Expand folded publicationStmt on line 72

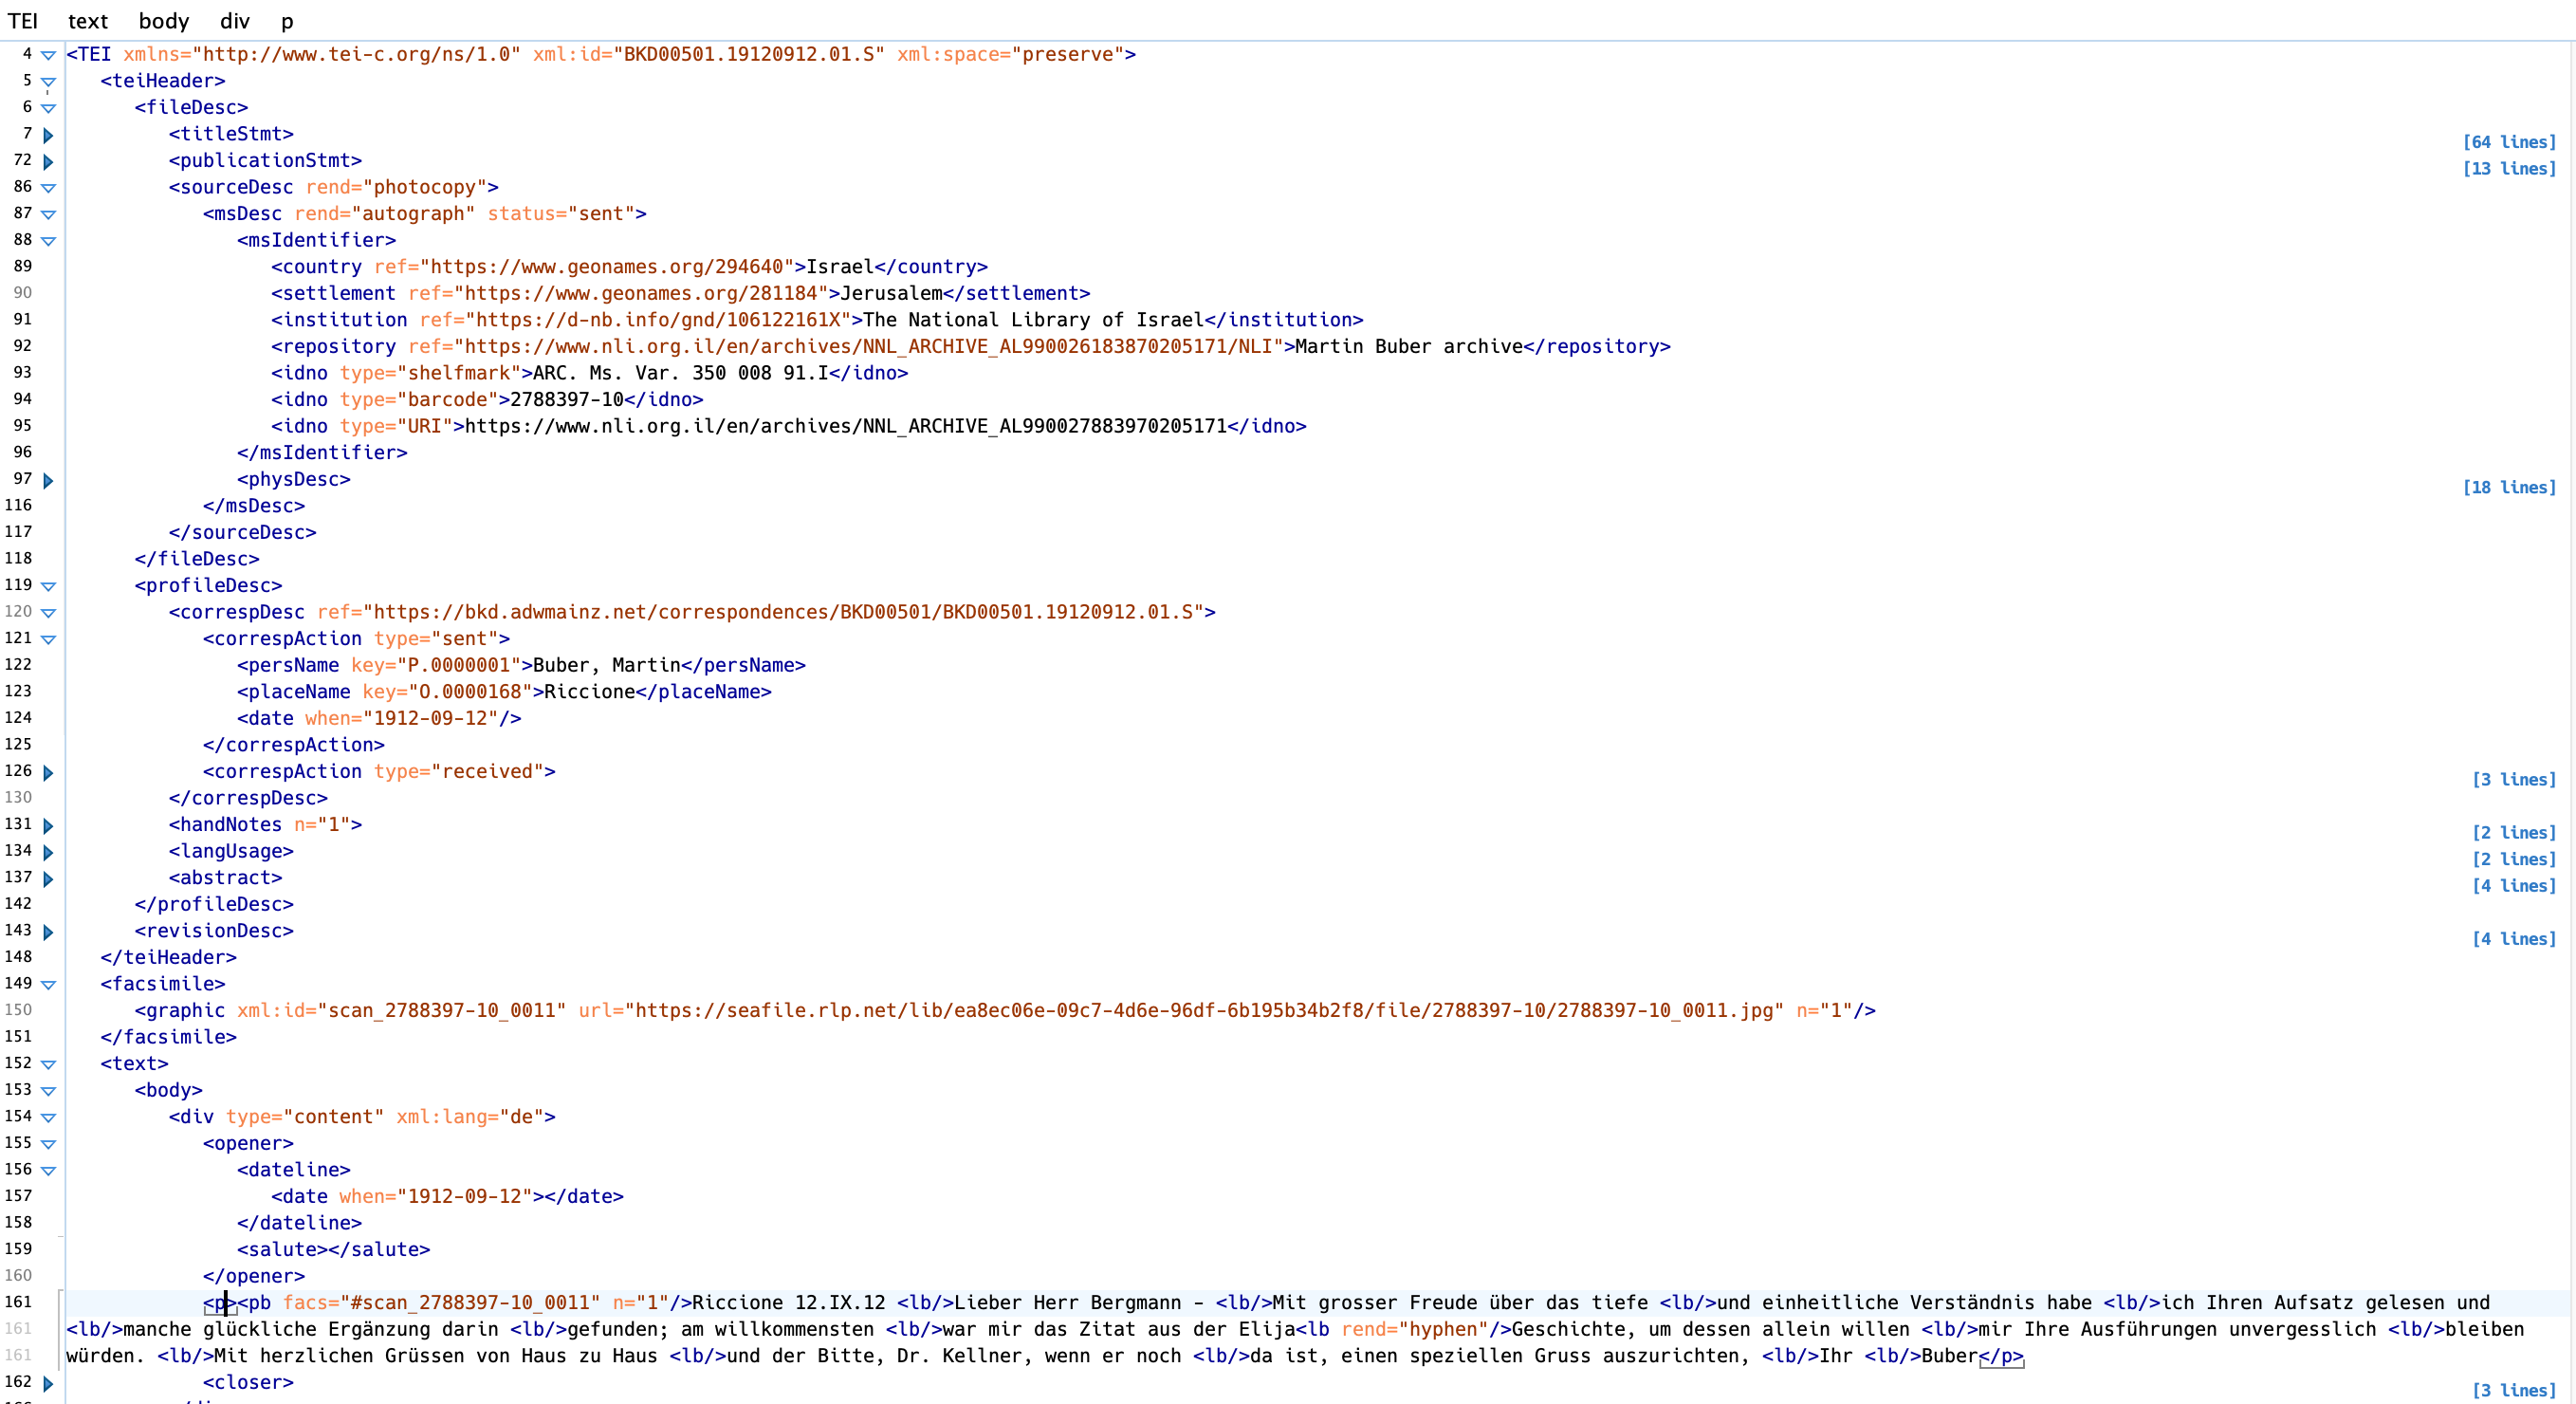coord(48,162)
